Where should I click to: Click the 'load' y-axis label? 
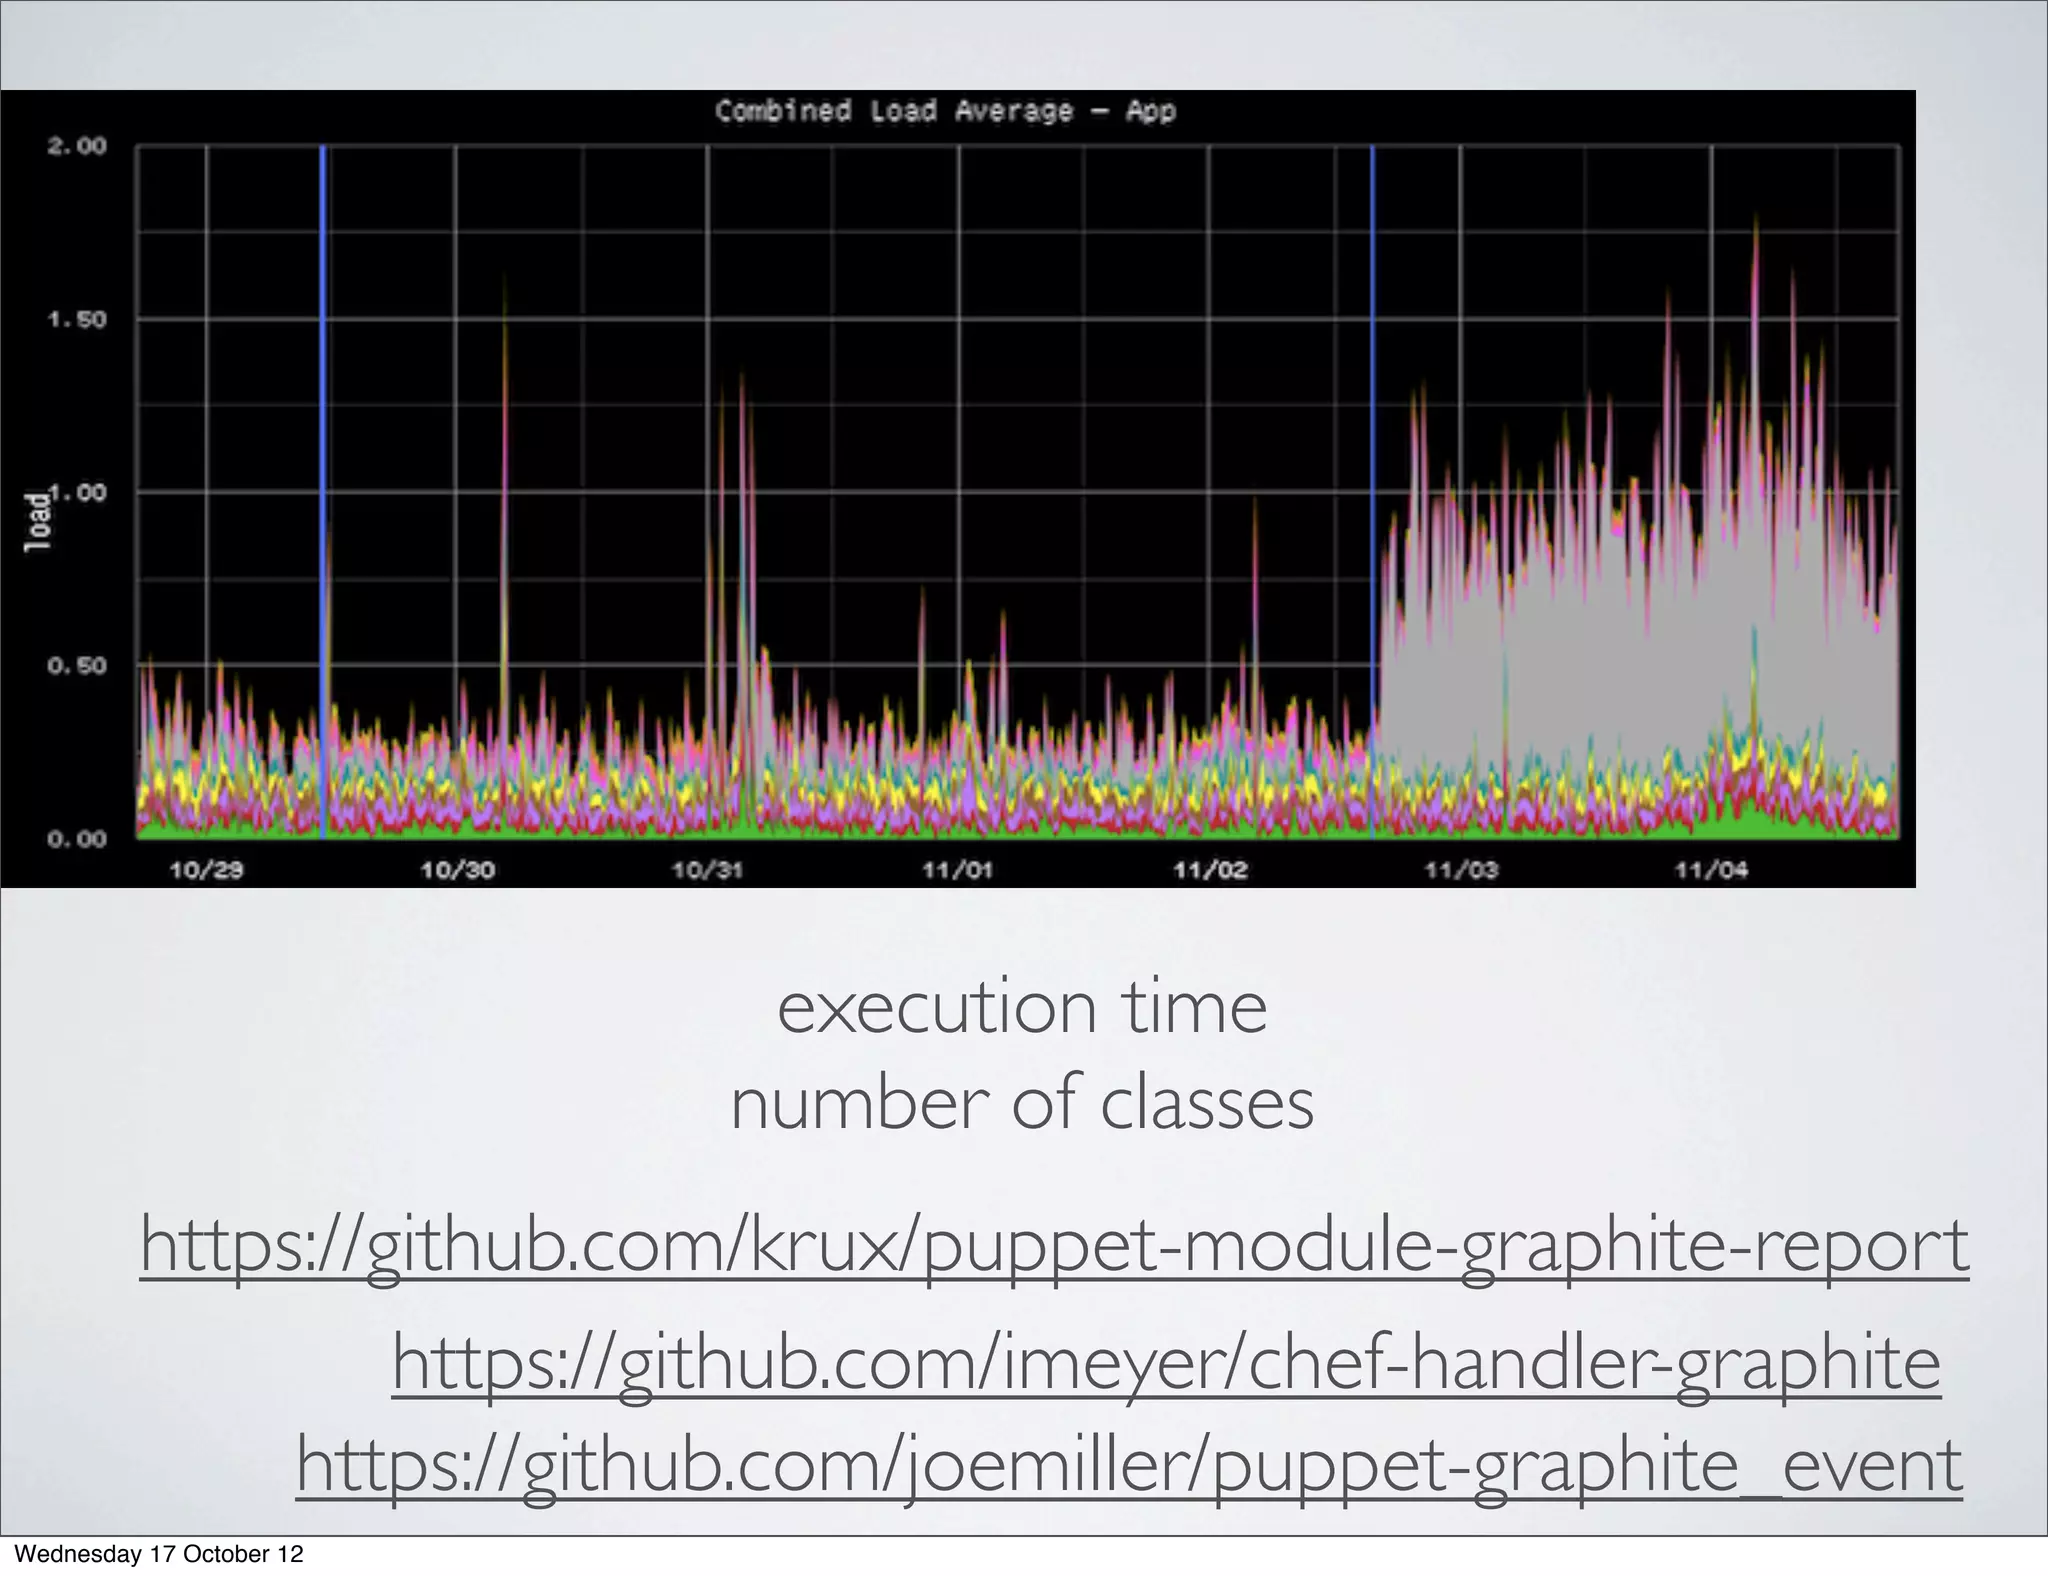(x=37, y=521)
